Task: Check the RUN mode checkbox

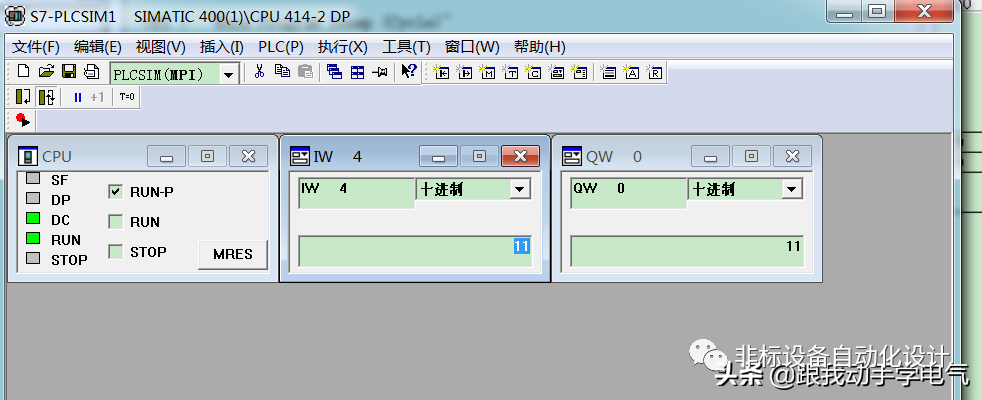Action: (x=115, y=222)
